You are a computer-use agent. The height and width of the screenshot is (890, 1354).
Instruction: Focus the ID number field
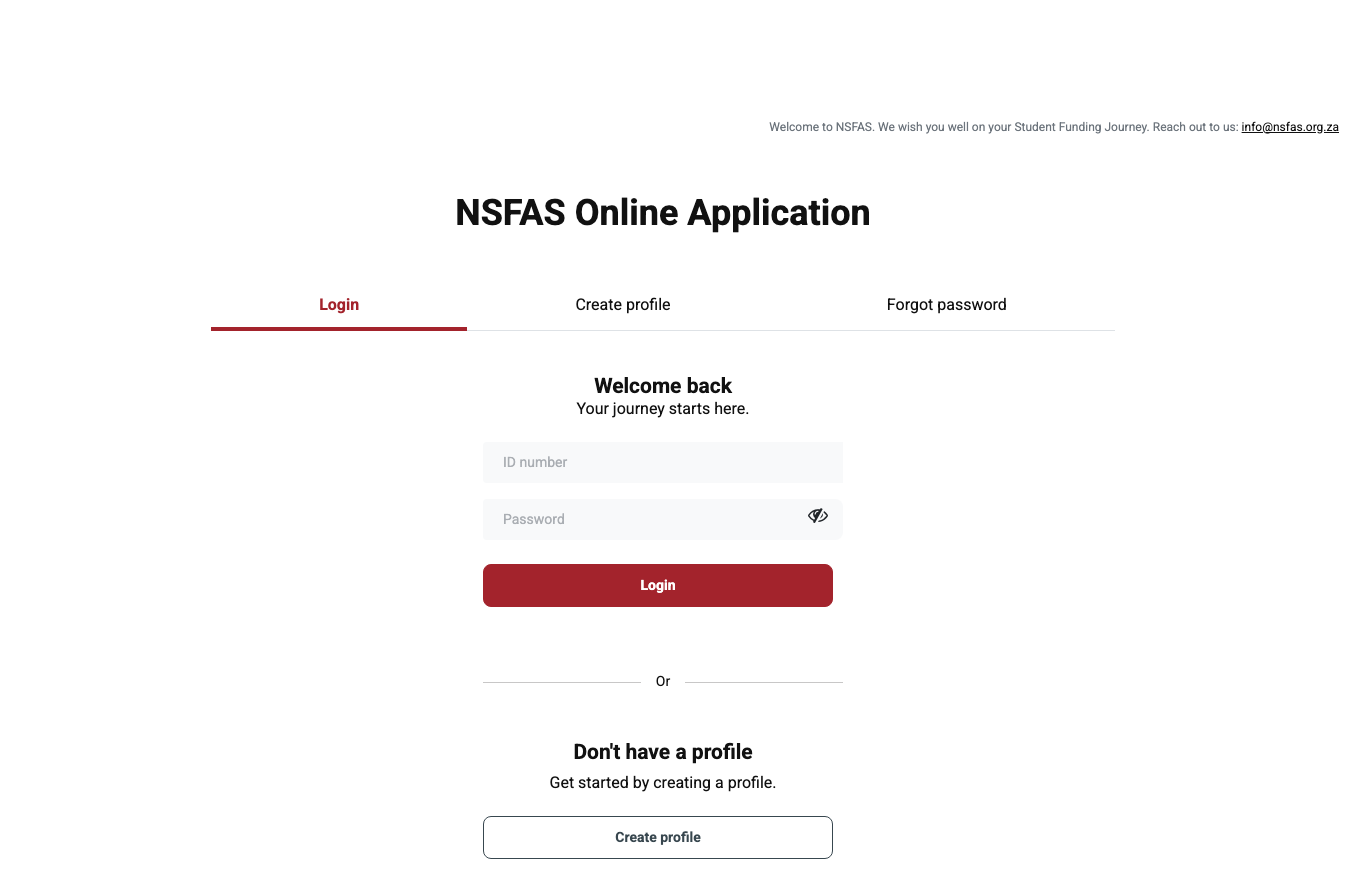[662, 463]
